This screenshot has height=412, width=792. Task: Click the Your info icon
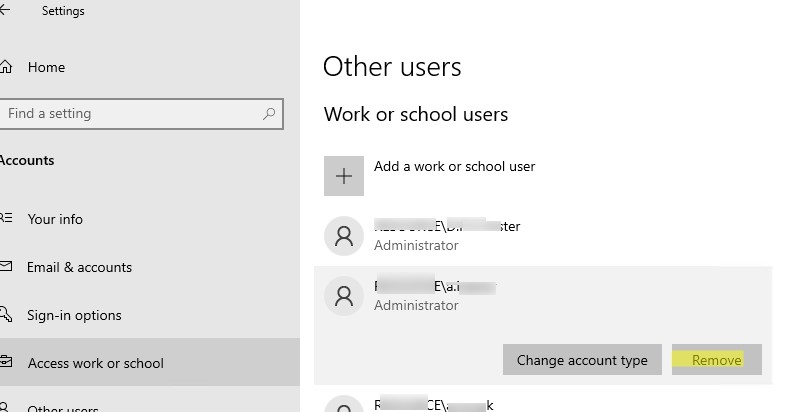click(6, 218)
